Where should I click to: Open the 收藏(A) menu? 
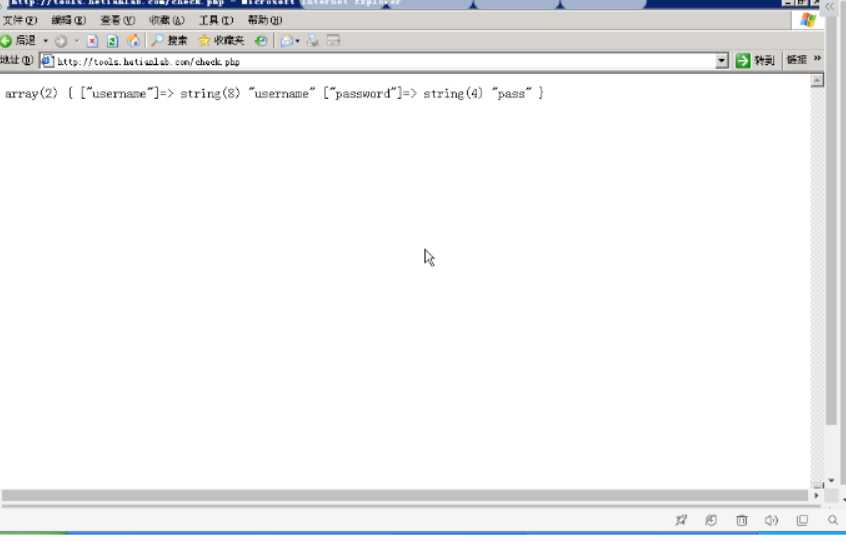[x=167, y=20]
